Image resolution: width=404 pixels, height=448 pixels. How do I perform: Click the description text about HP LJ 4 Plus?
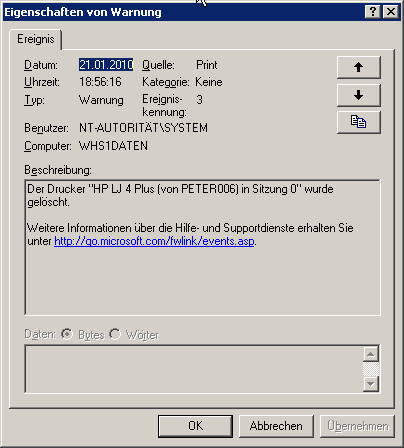(x=180, y=195)
